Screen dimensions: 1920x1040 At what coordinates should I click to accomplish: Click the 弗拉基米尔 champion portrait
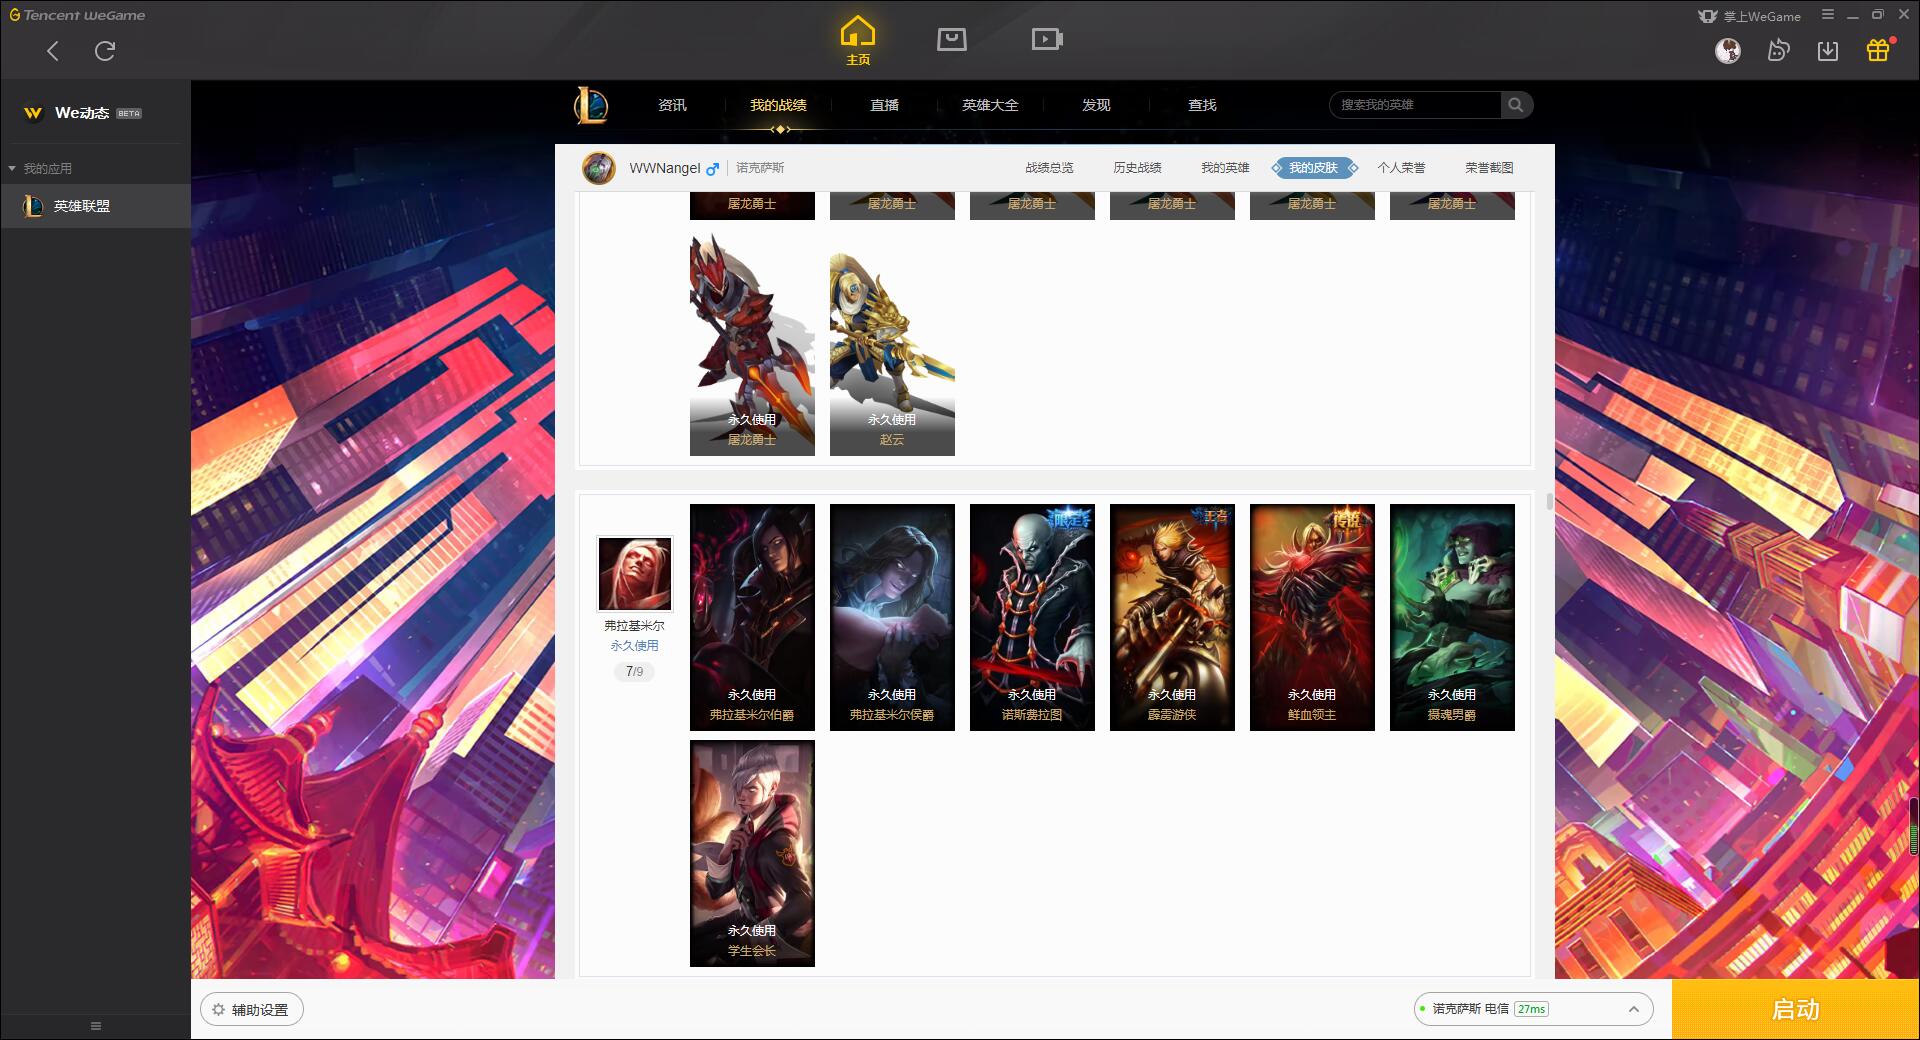tap(635, 574)
